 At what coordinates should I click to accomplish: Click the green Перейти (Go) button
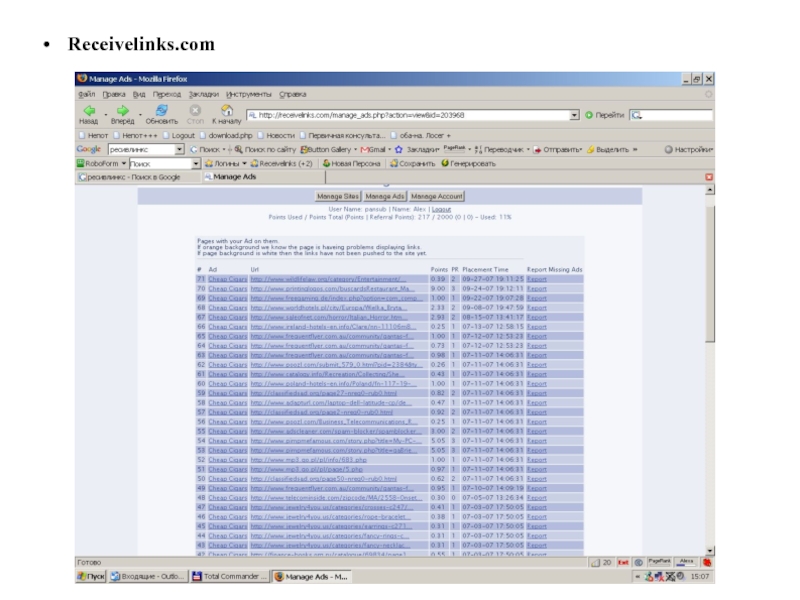[605, 115]
